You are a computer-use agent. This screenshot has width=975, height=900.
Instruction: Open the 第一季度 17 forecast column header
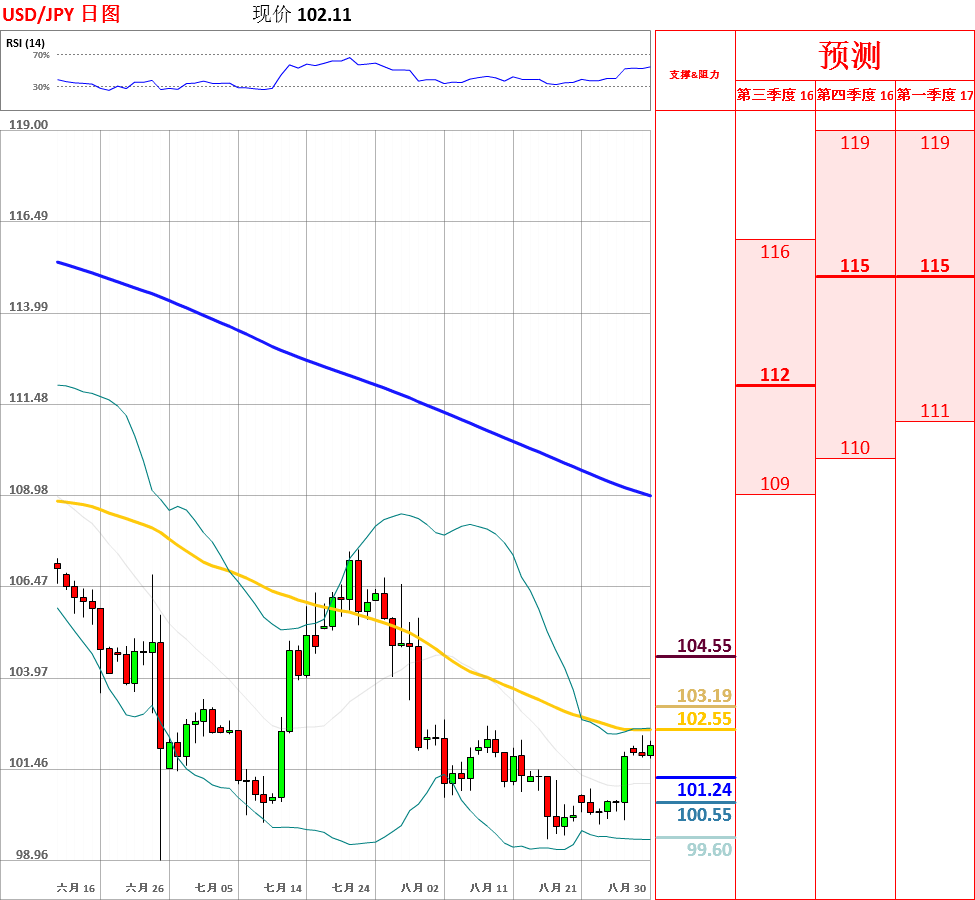pyautogui.click(x=935, y=96)
